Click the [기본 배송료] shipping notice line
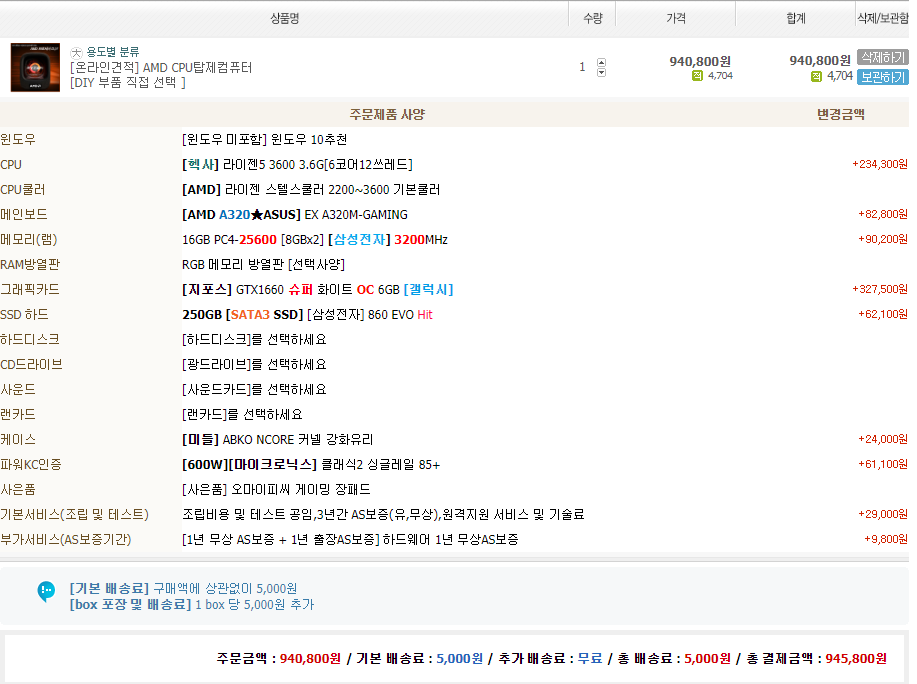 [x=183, y=588]
